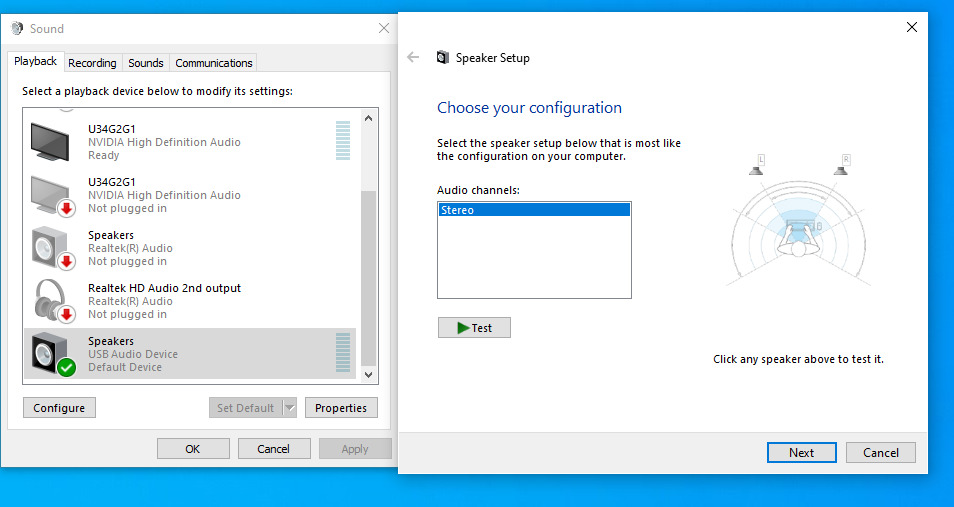The width and height of the screenshot is (954, 507).
Task: Open Properties for the selected device
Action: 341,408
